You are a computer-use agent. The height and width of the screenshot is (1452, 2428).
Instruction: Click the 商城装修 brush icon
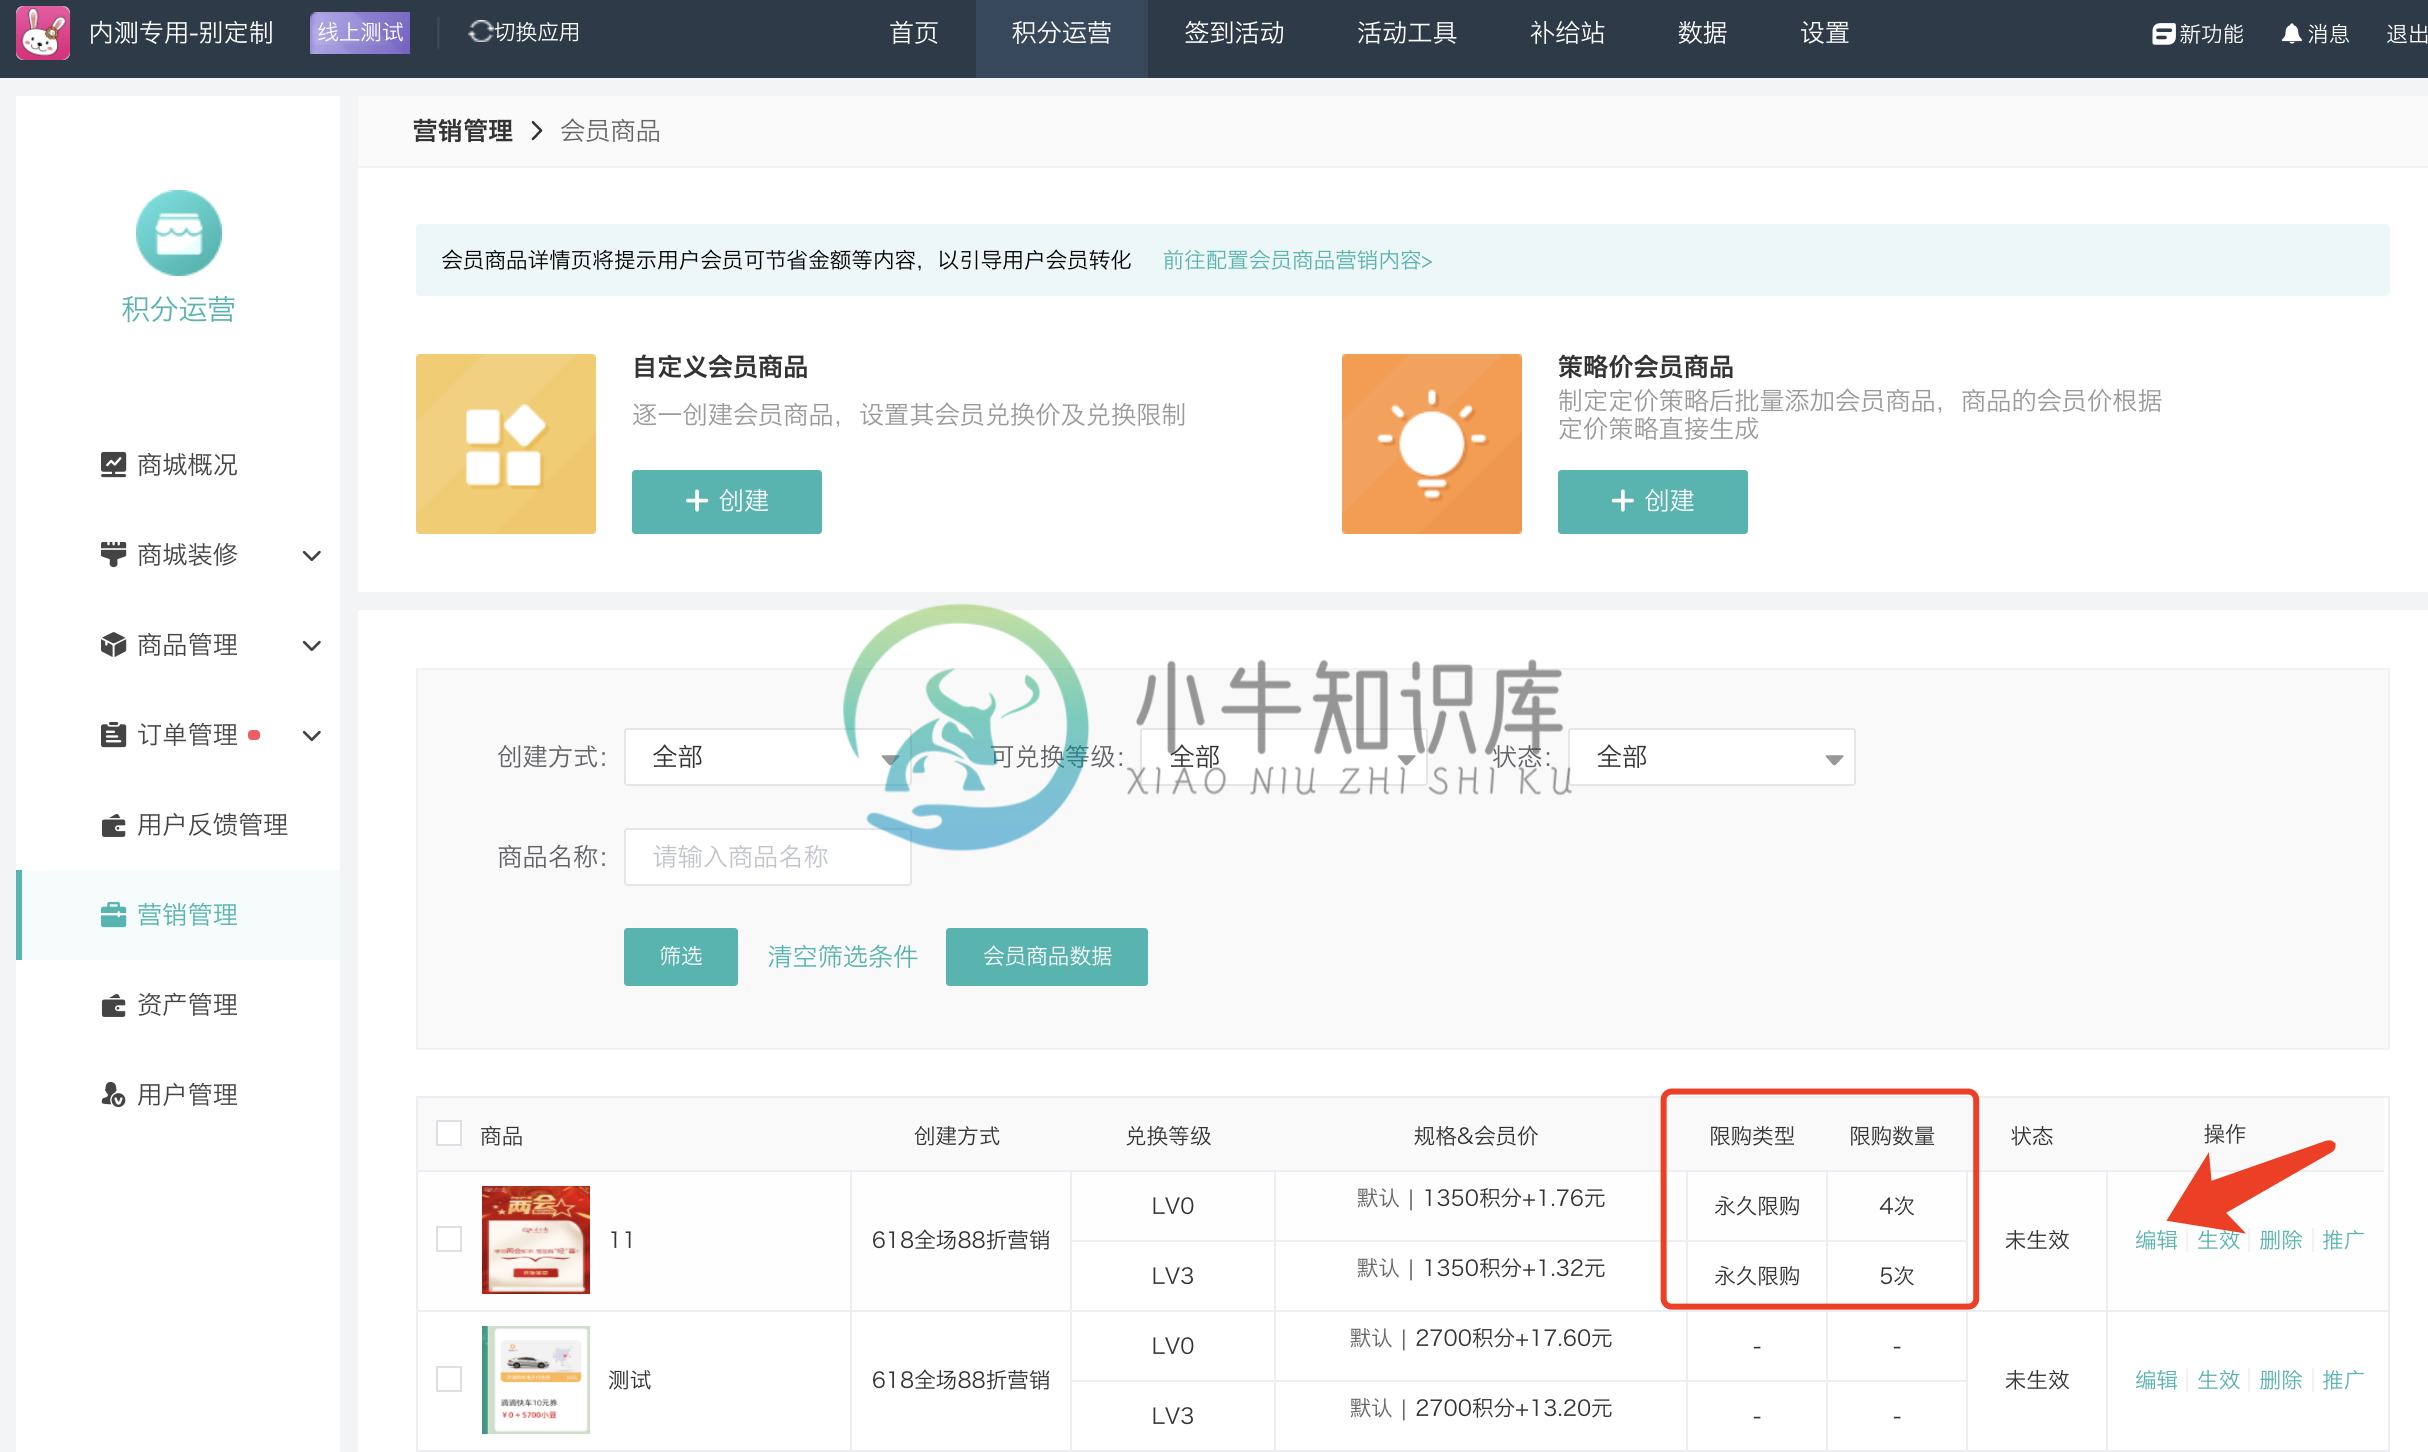tap(113, 554)
